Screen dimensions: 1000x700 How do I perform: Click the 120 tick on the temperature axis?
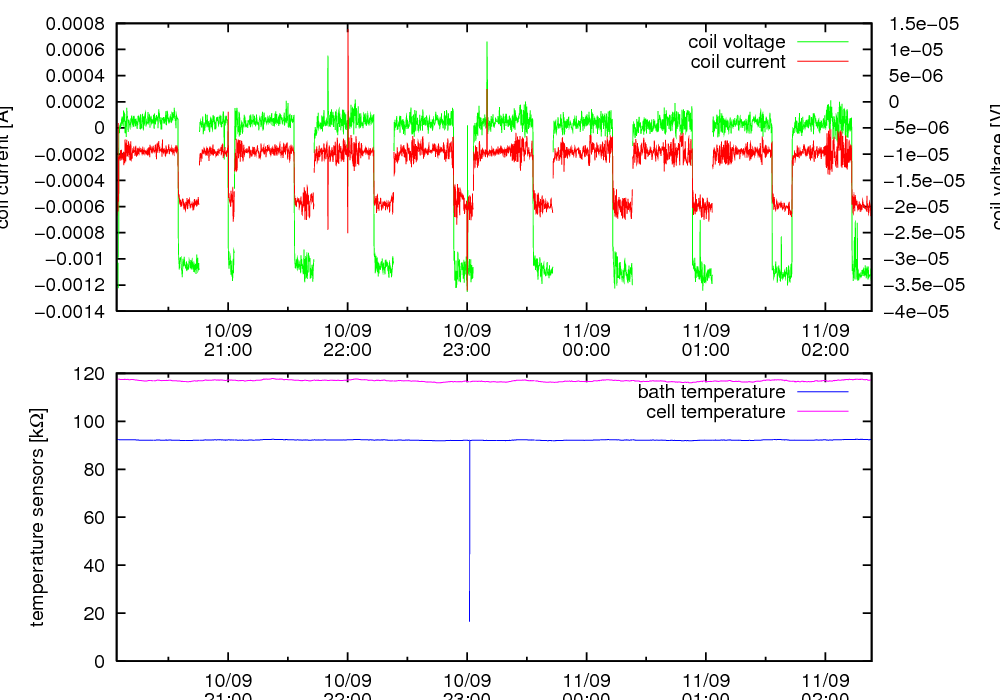[90, 374]
